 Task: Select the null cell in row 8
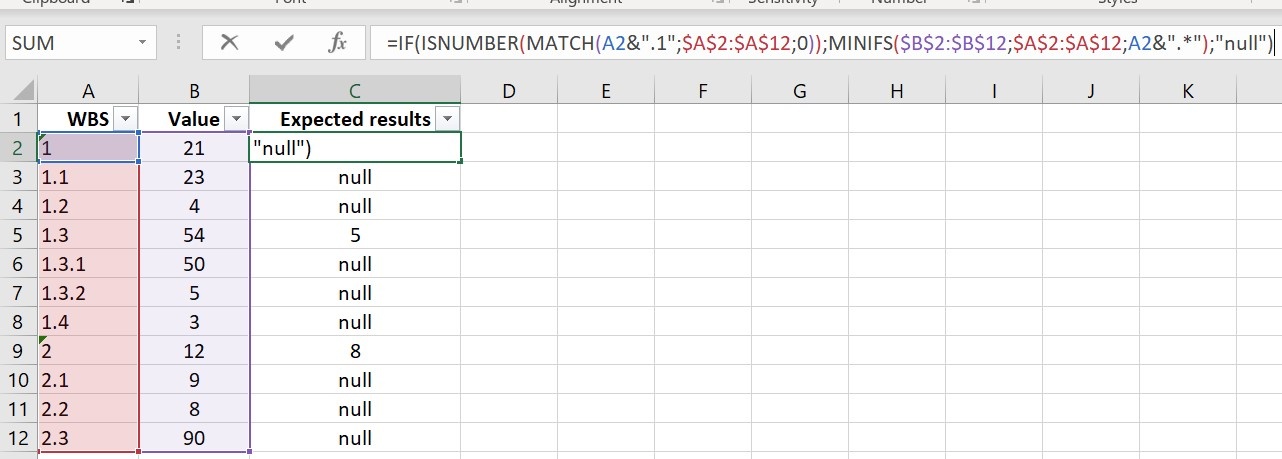[x=355, y=322]
